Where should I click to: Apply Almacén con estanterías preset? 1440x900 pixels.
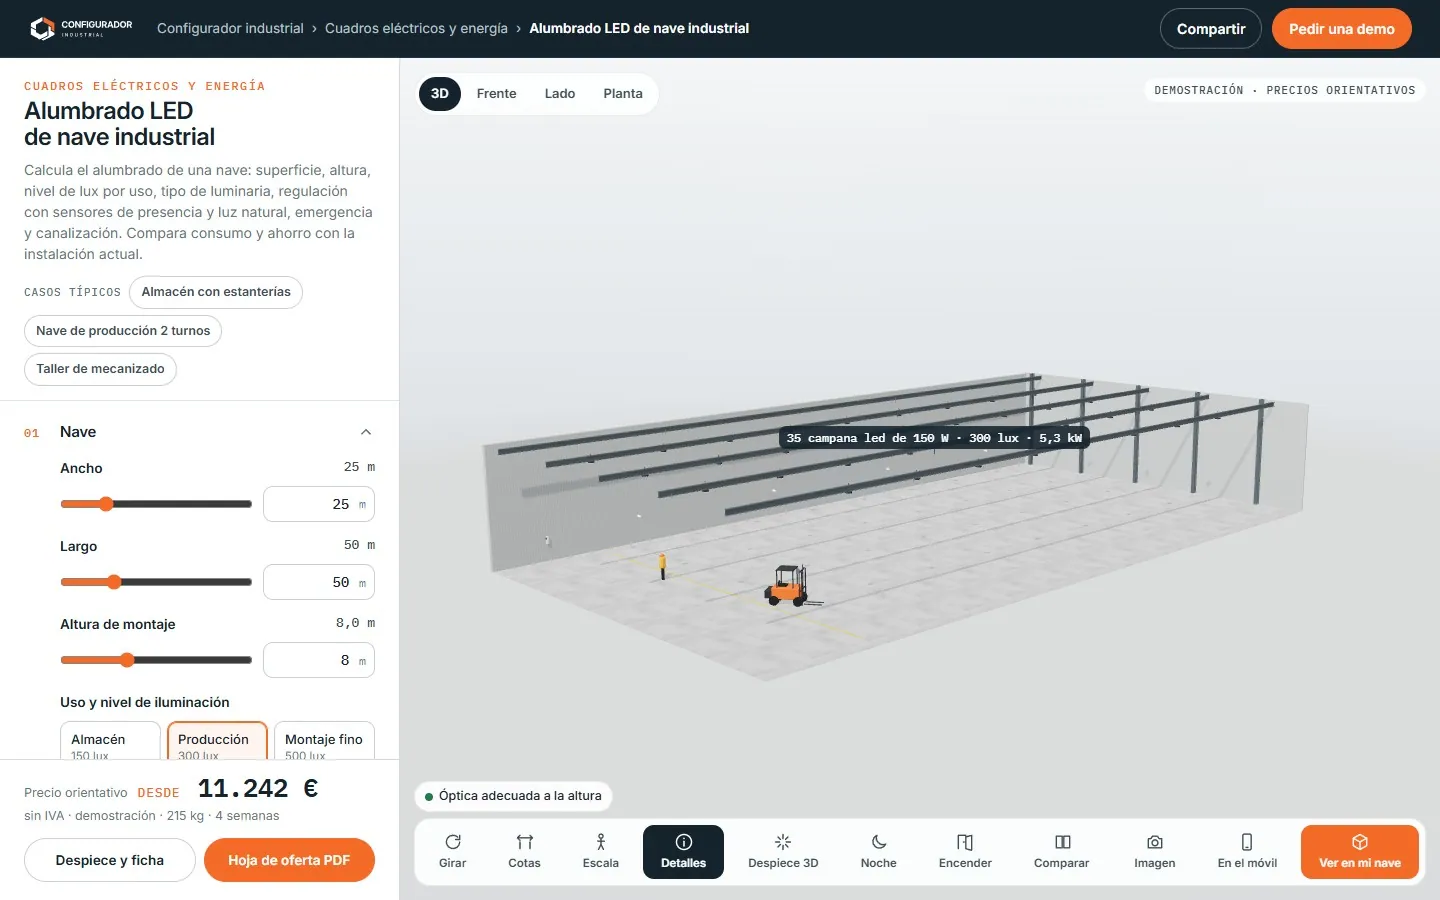click(216, 292)
